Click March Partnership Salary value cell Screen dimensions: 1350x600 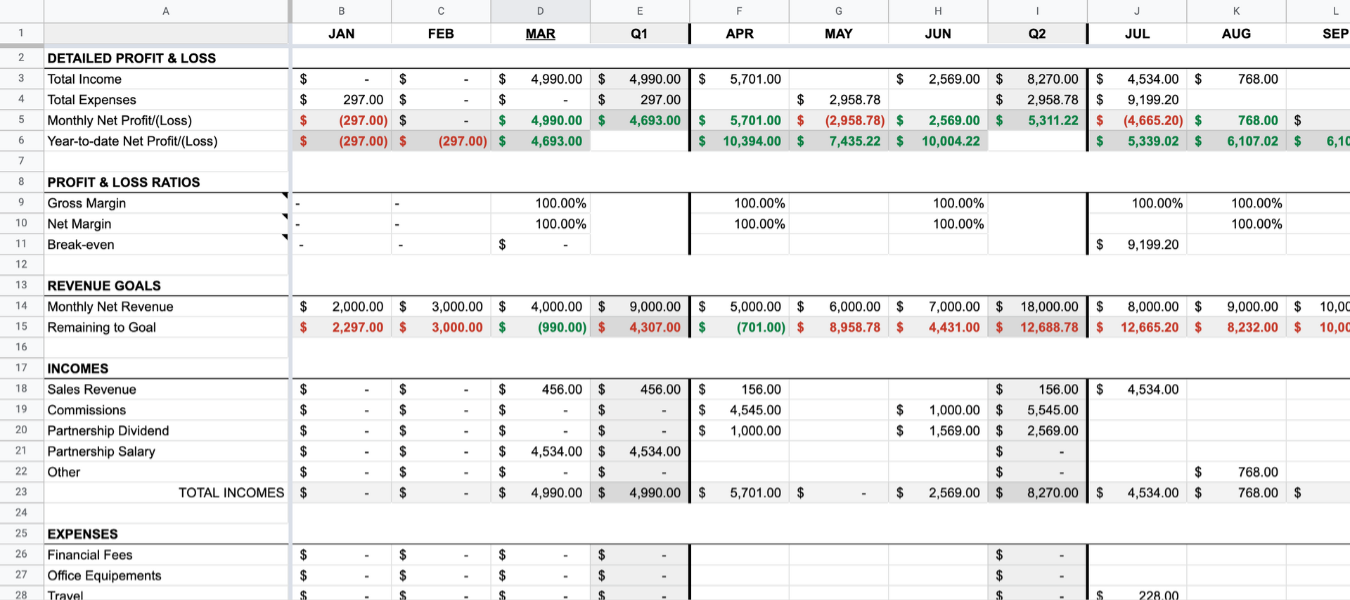pyautogui.click(x=540, y=452)
